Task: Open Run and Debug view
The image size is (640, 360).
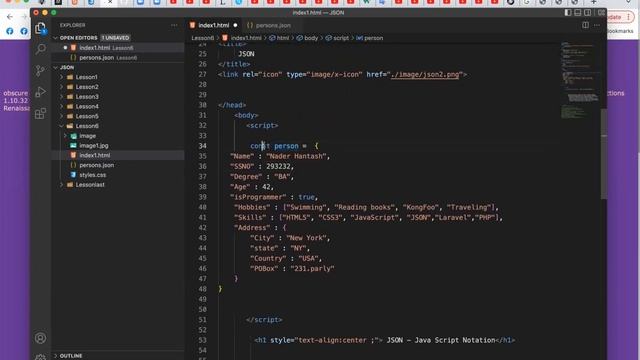Action: [x=40, y=92]
